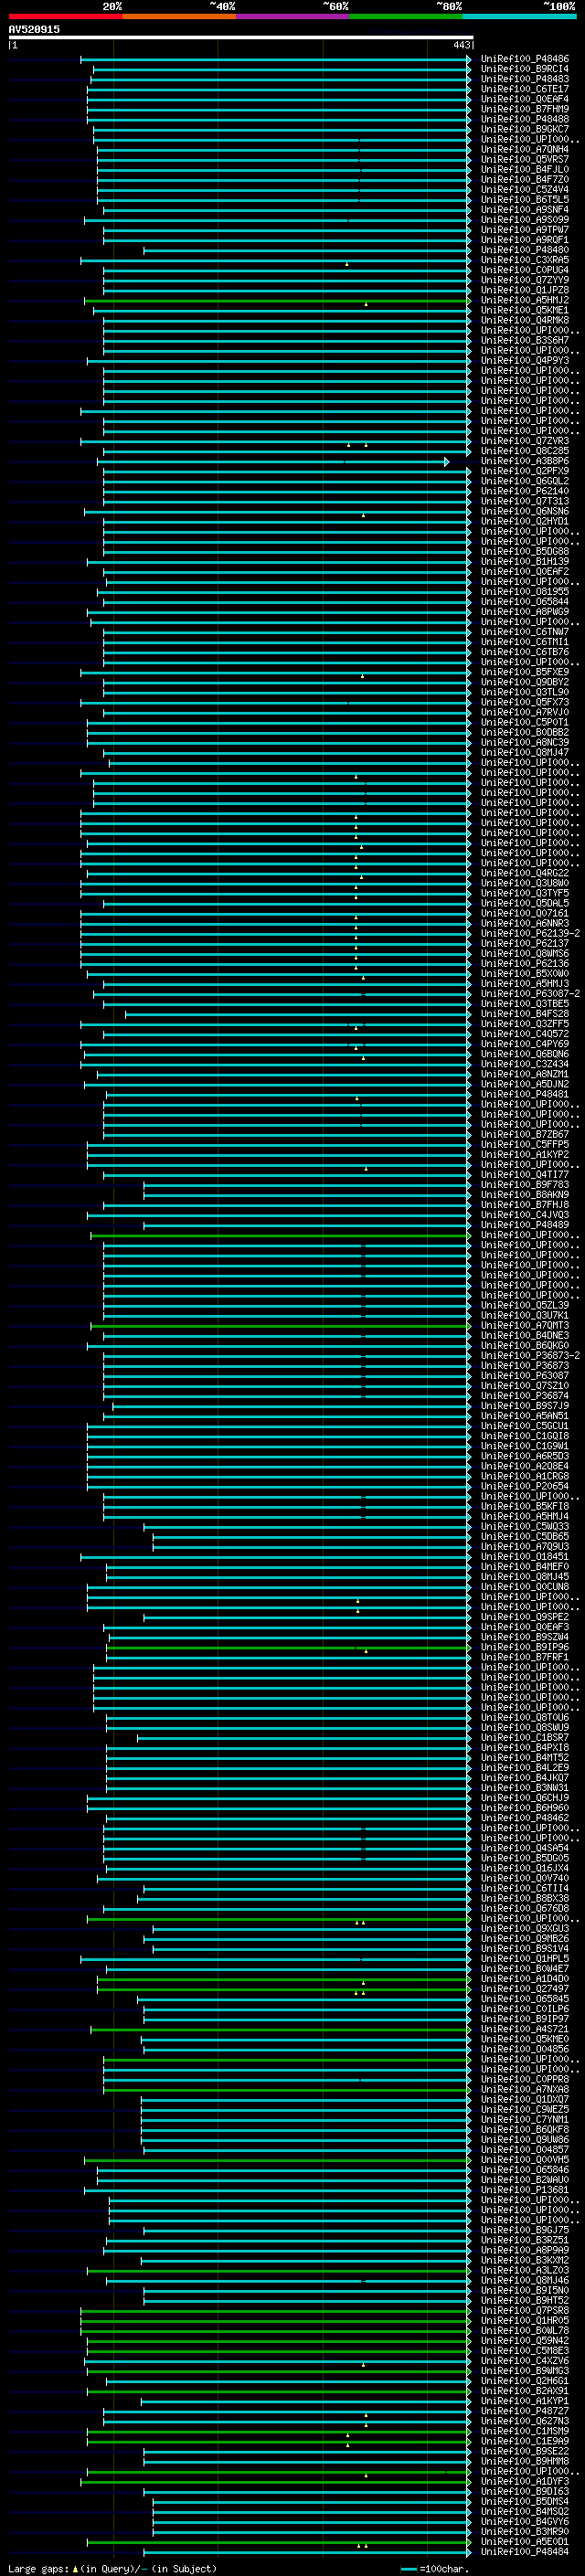Select hit label UniRef100_C4PY69
This screenshot has width=585, height=2576.
(525, 1044)
